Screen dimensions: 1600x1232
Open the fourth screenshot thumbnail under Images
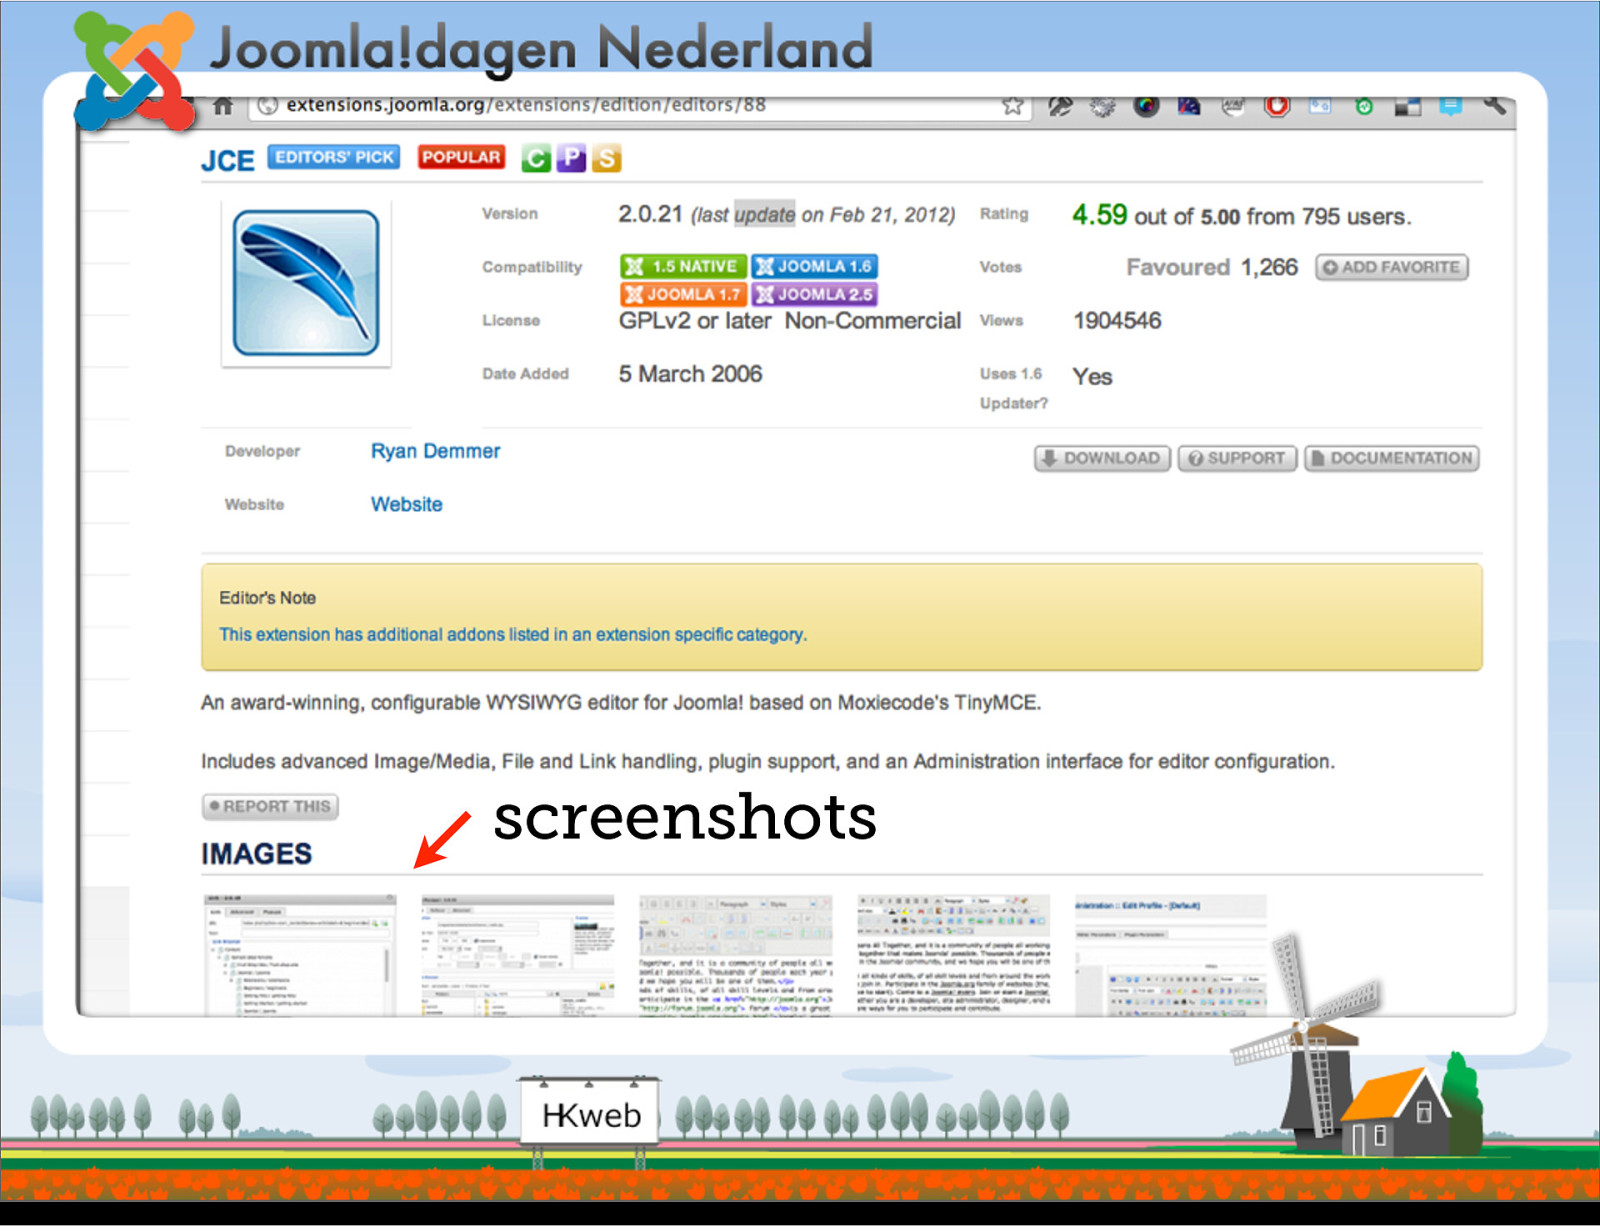tap(954, 955)
